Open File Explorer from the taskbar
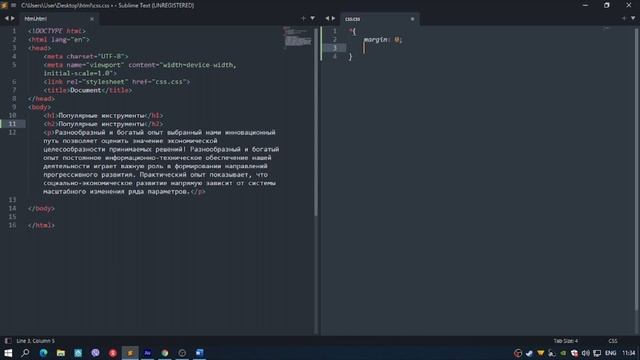 [61, 353]
